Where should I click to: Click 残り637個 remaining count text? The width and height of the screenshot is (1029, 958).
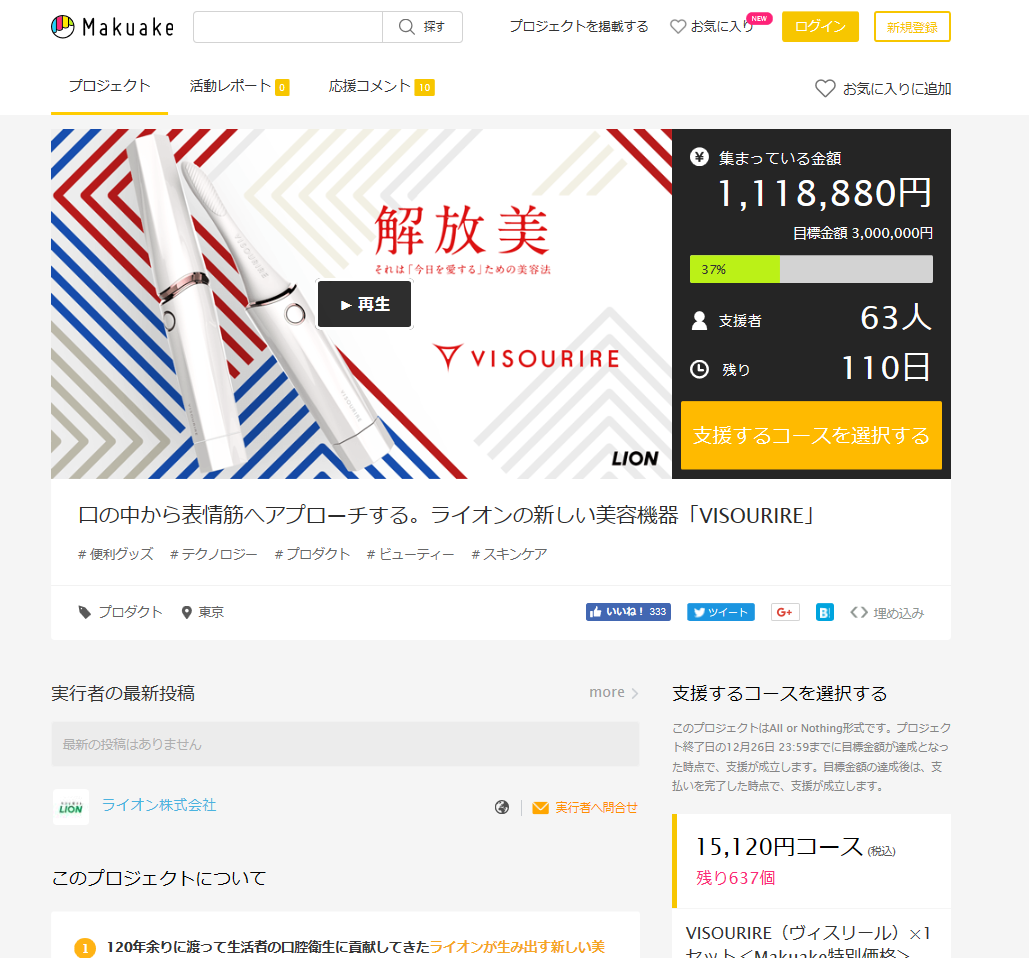pos(736,877)
